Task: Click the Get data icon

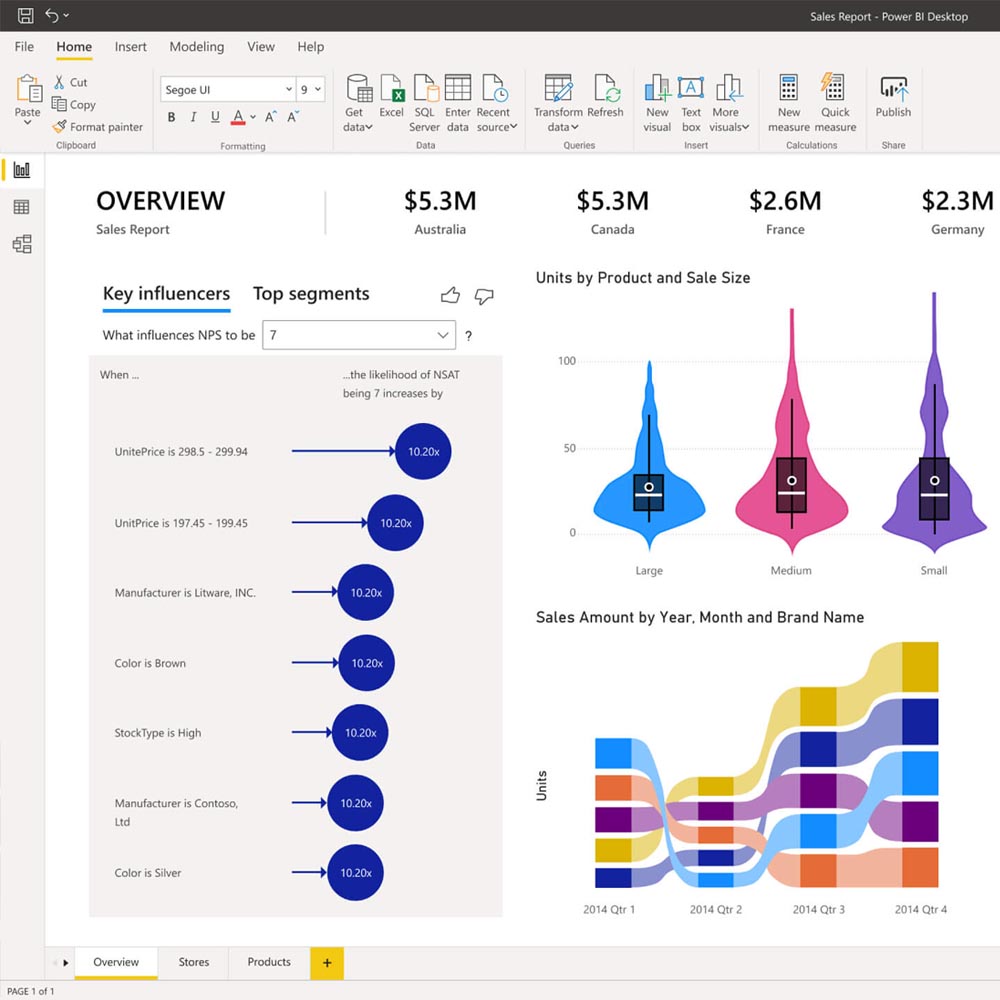Action: (x=359, y=88)
